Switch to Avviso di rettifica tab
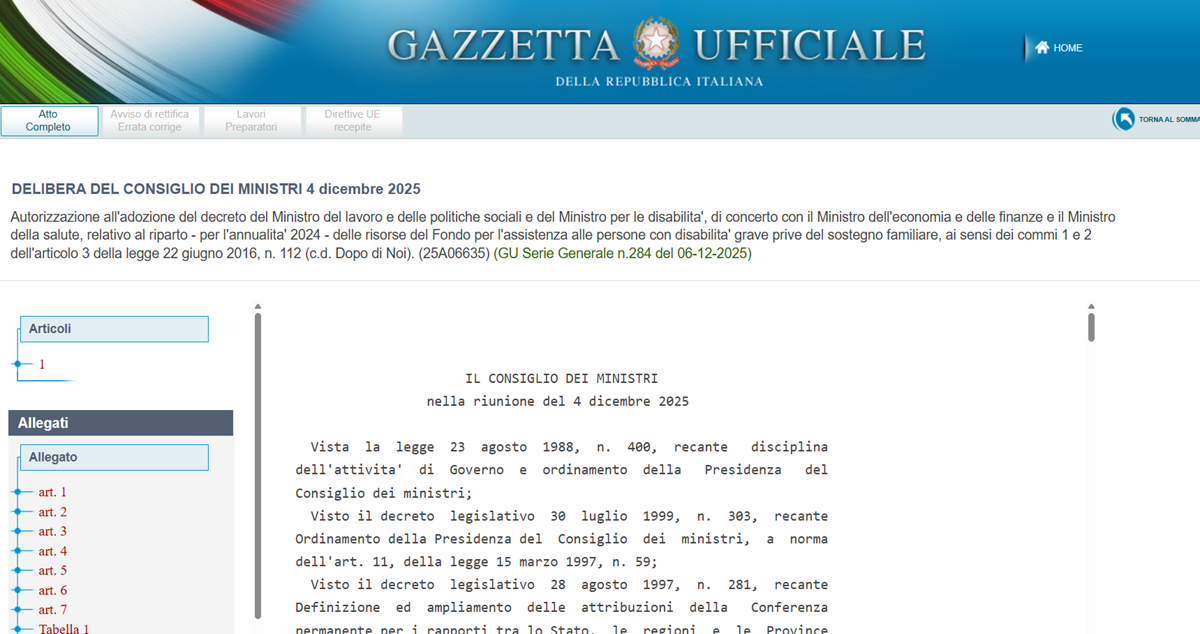The height and width of the screenshot is (634, 1200). [149, 121]
